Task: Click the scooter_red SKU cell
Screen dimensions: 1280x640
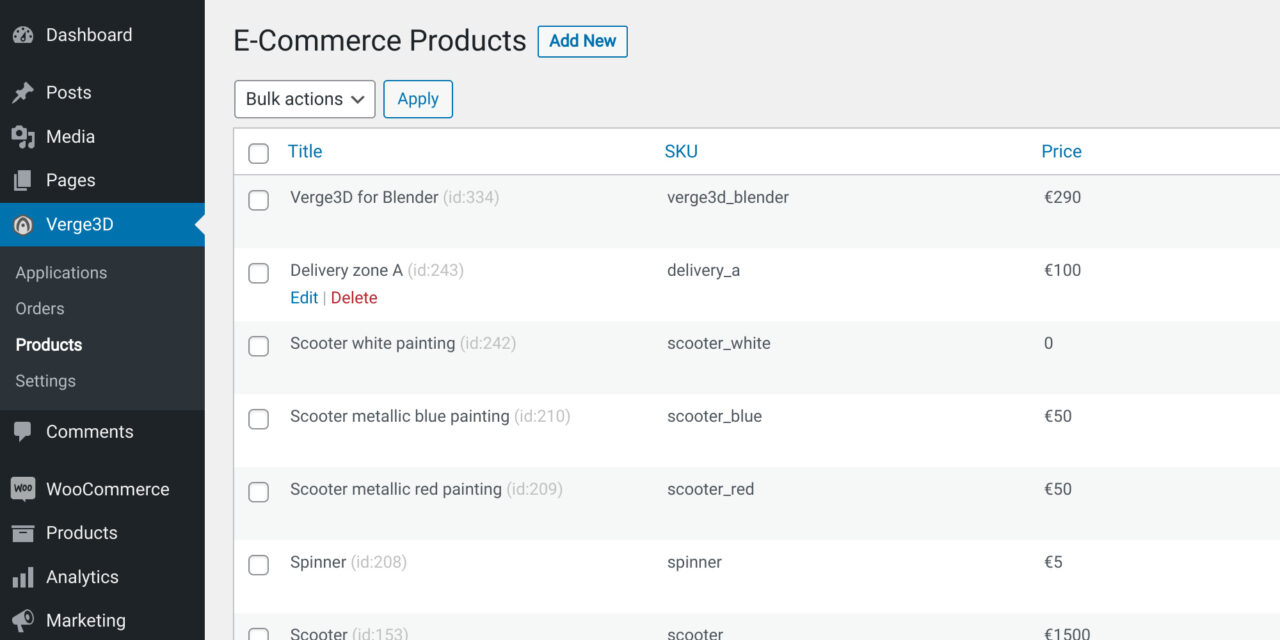Action: (710, 490)
